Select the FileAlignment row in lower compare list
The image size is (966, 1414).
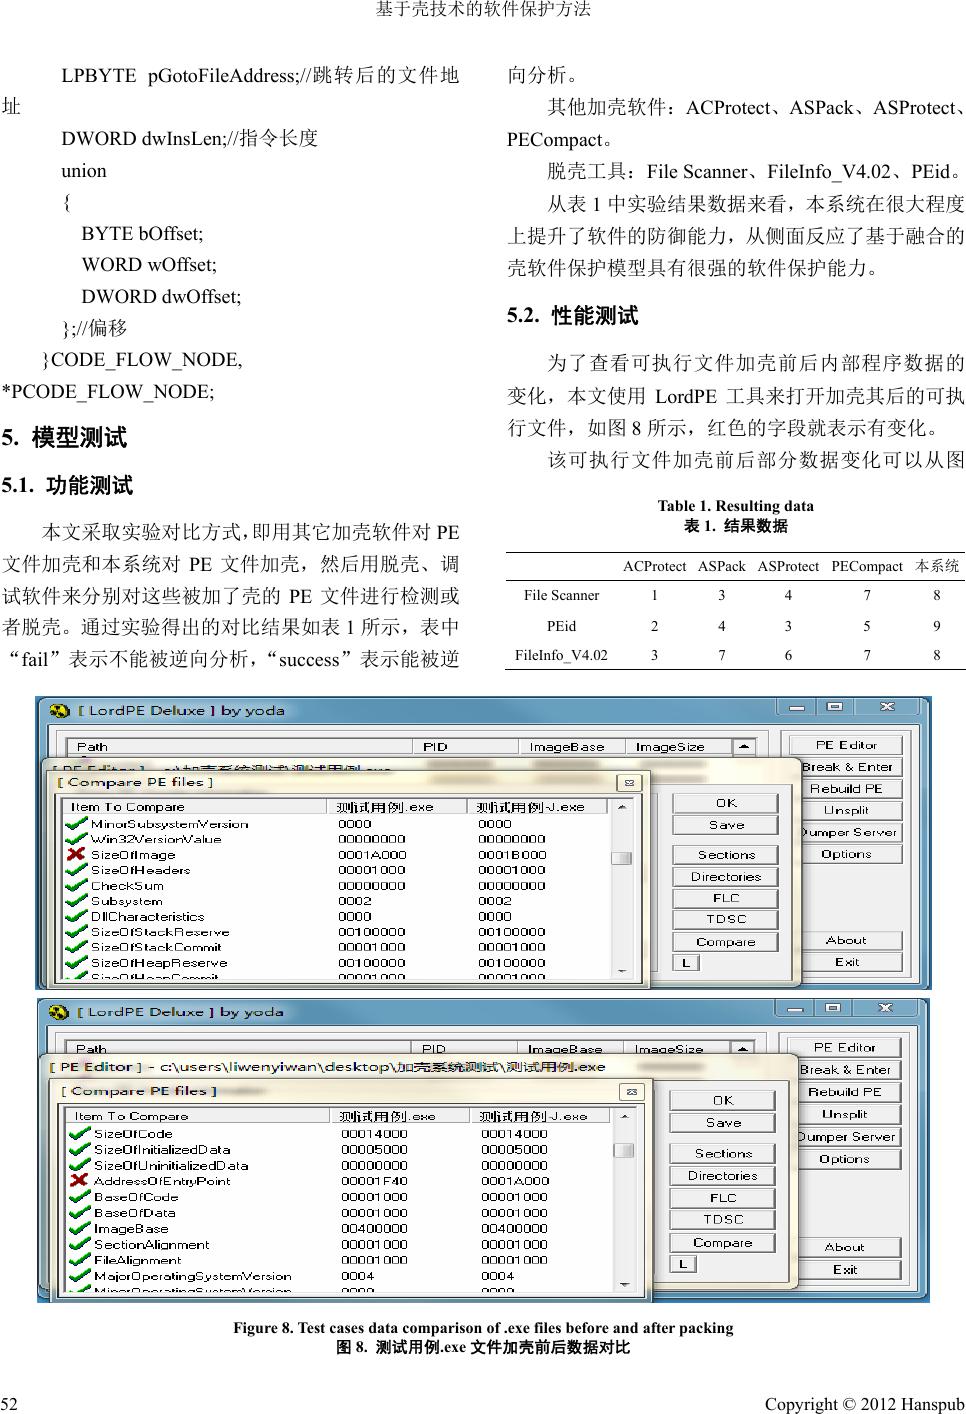click(138, 1260)
